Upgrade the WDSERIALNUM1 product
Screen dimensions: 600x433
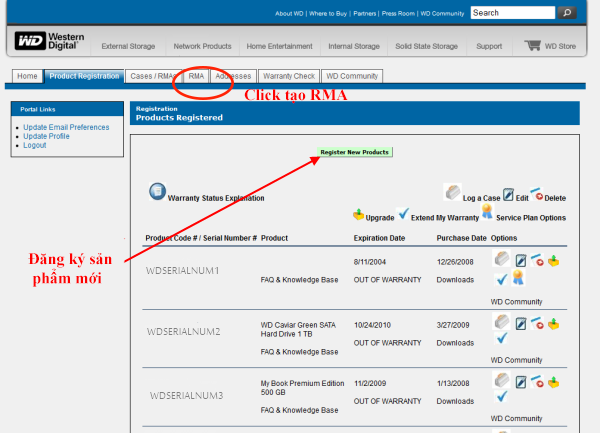click(x=553, y=261)
